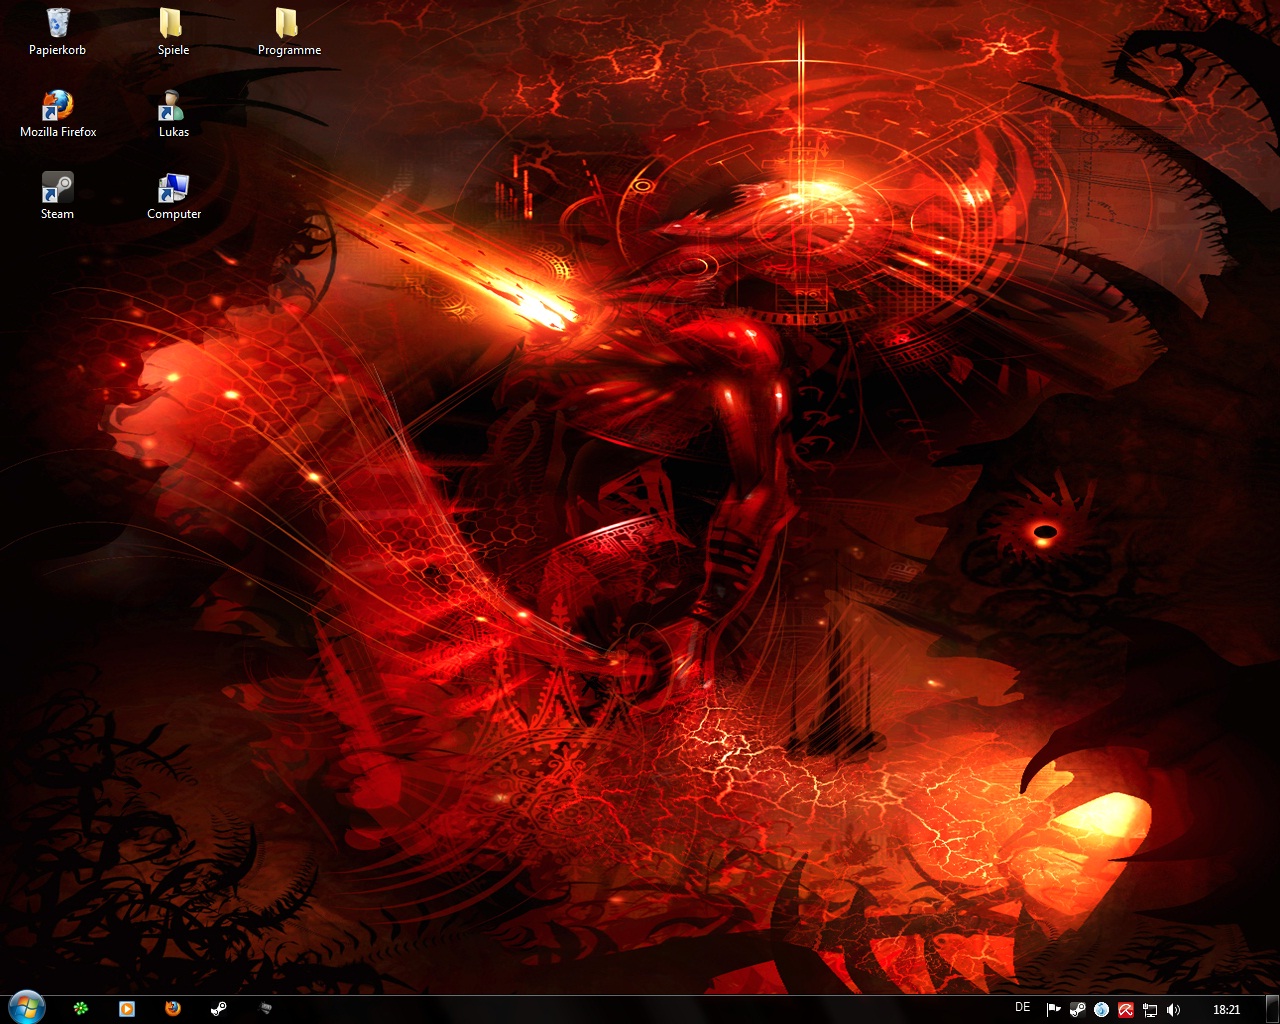Open Steam from the taskbar quick launch

pos(219,1009)
